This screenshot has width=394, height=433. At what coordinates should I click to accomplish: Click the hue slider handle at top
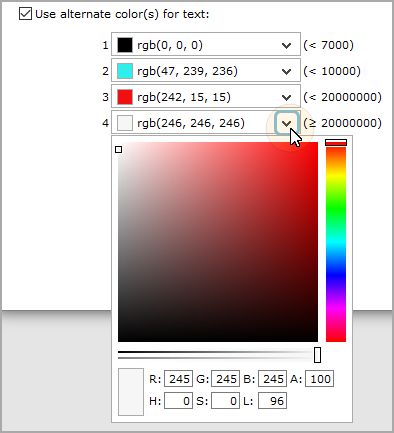(x=336, y=142)
